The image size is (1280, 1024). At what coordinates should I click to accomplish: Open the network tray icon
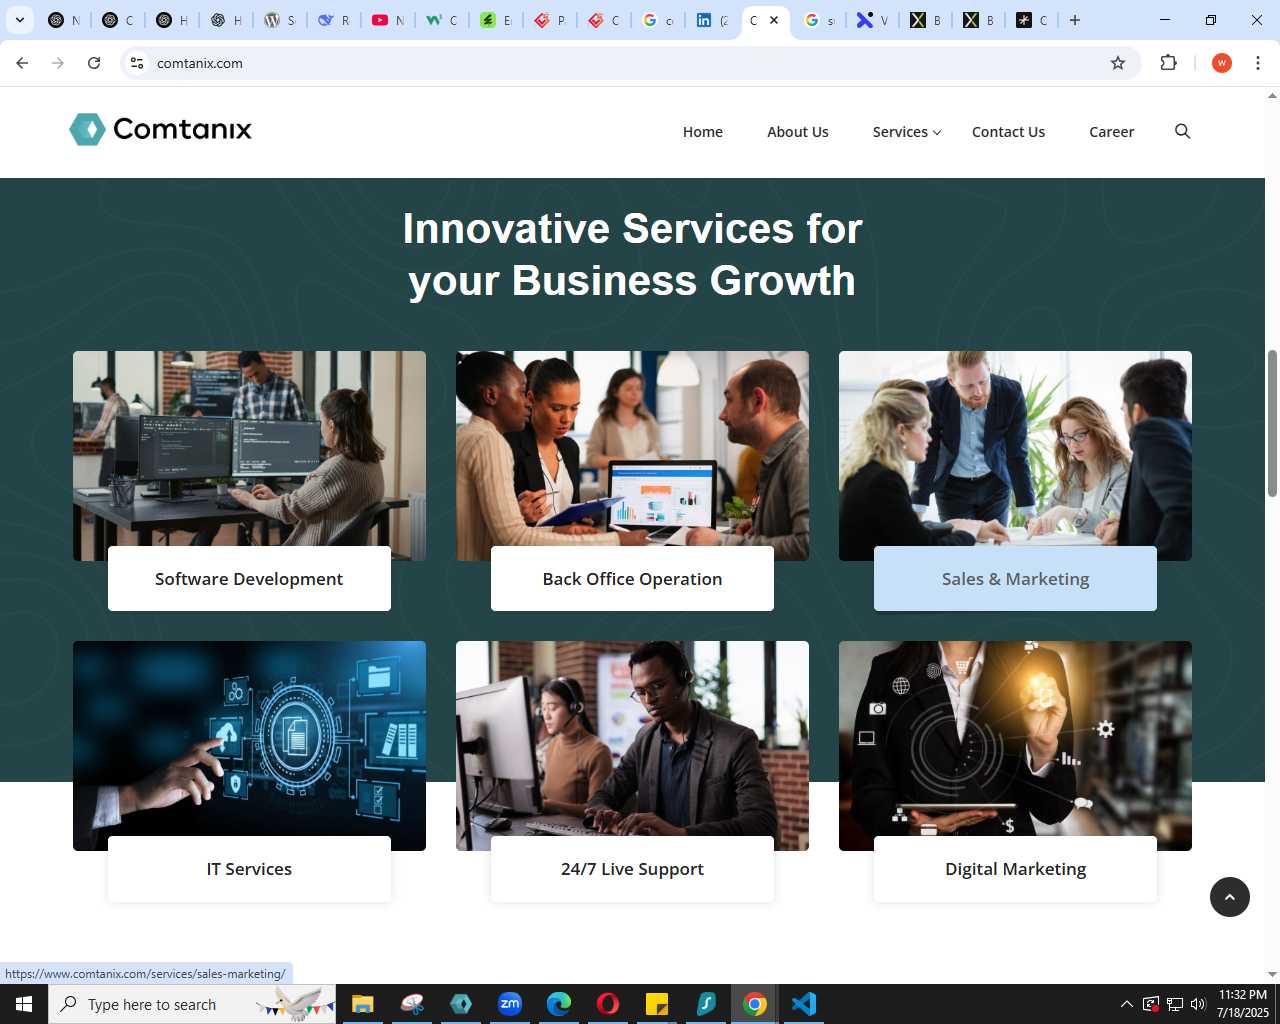(1175, 1004)
